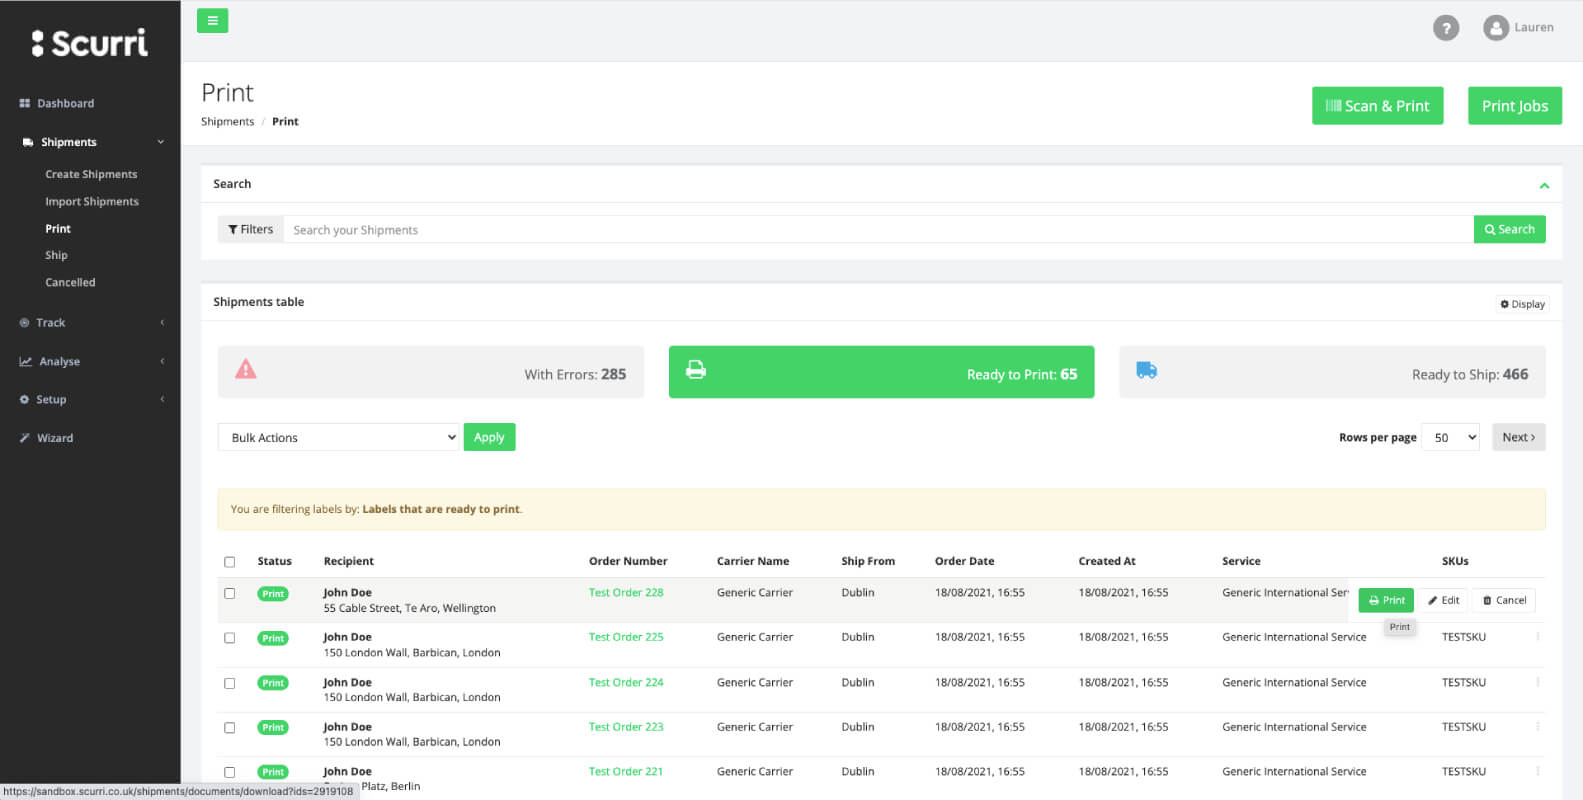Open Ship in sidebar
The width and height of the screenshot is (1583, 800).
(56, 255)
